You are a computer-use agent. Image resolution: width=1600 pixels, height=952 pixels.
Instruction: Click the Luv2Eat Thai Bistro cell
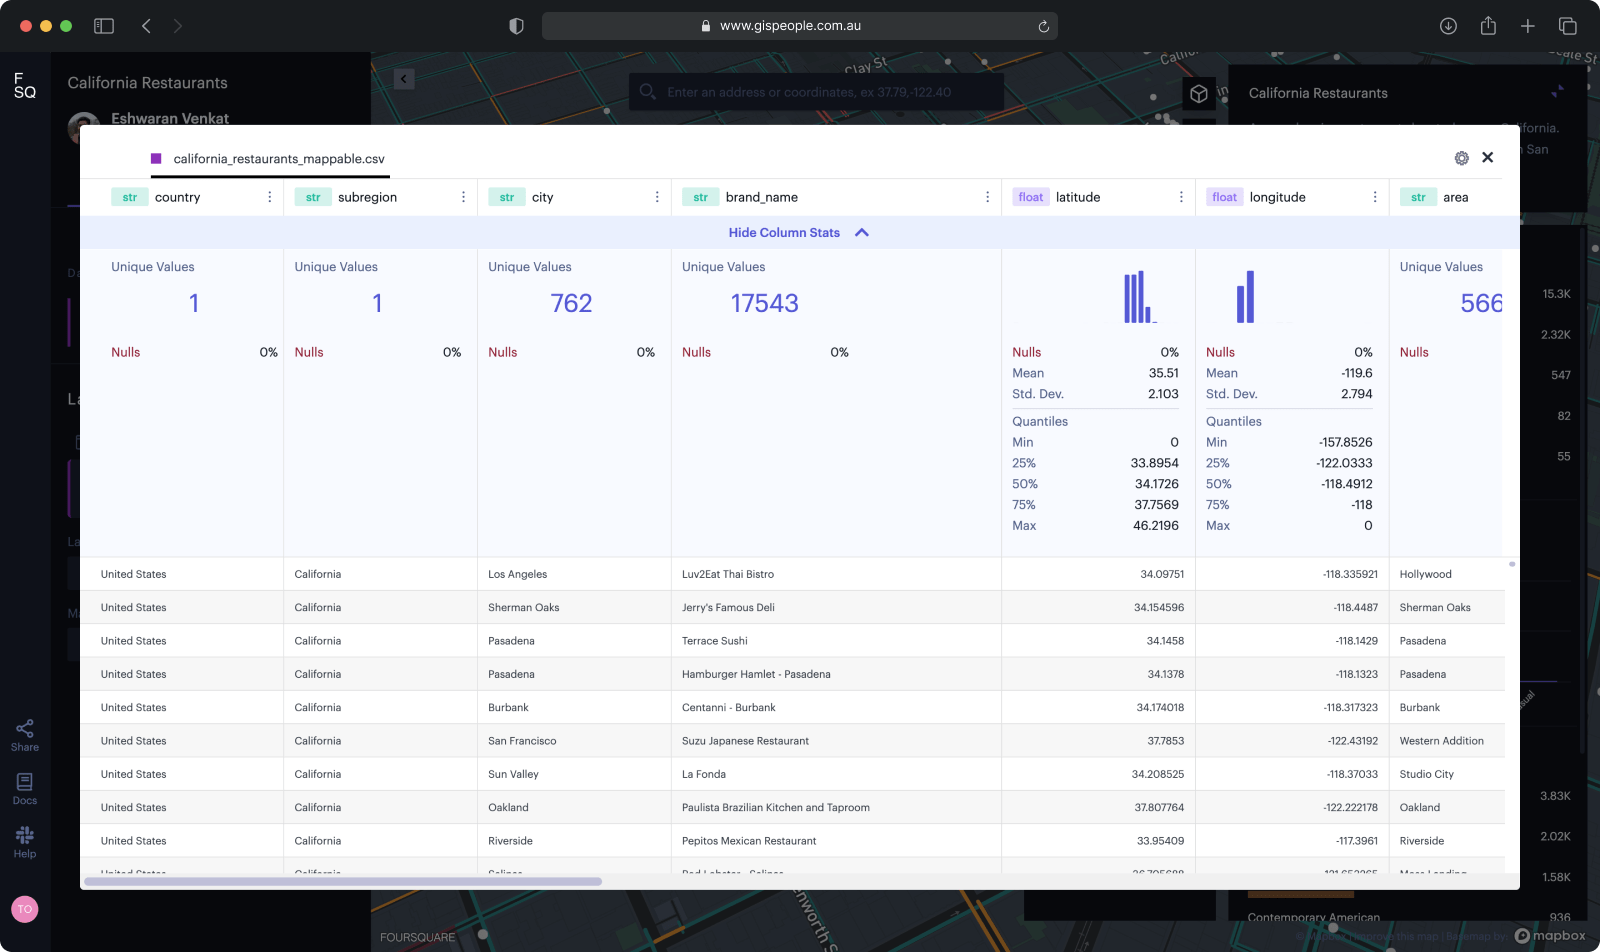(728, 574)
